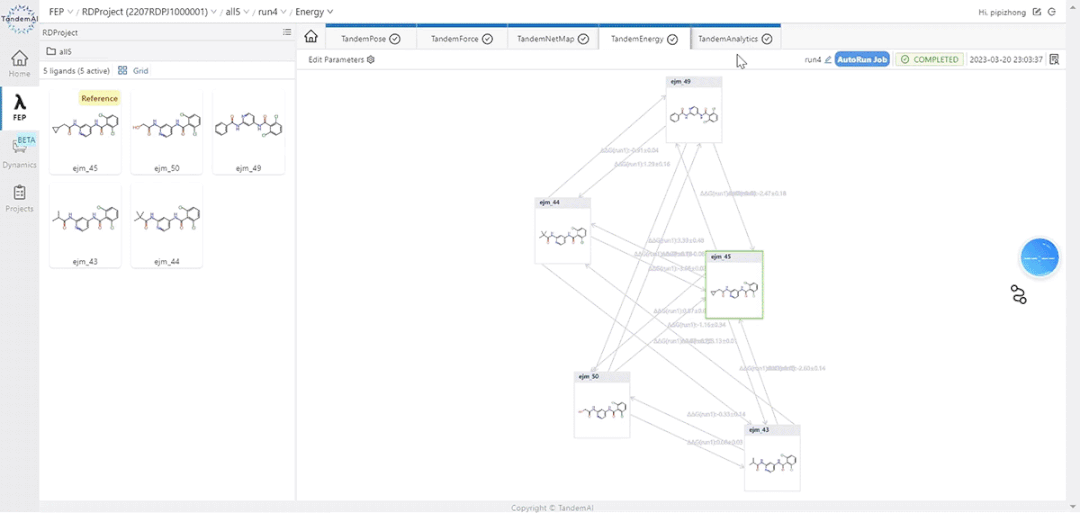Open the job log report icon
Image resolution: width=1080 pixels, height=513 pixels.
tap(1054, 60)
